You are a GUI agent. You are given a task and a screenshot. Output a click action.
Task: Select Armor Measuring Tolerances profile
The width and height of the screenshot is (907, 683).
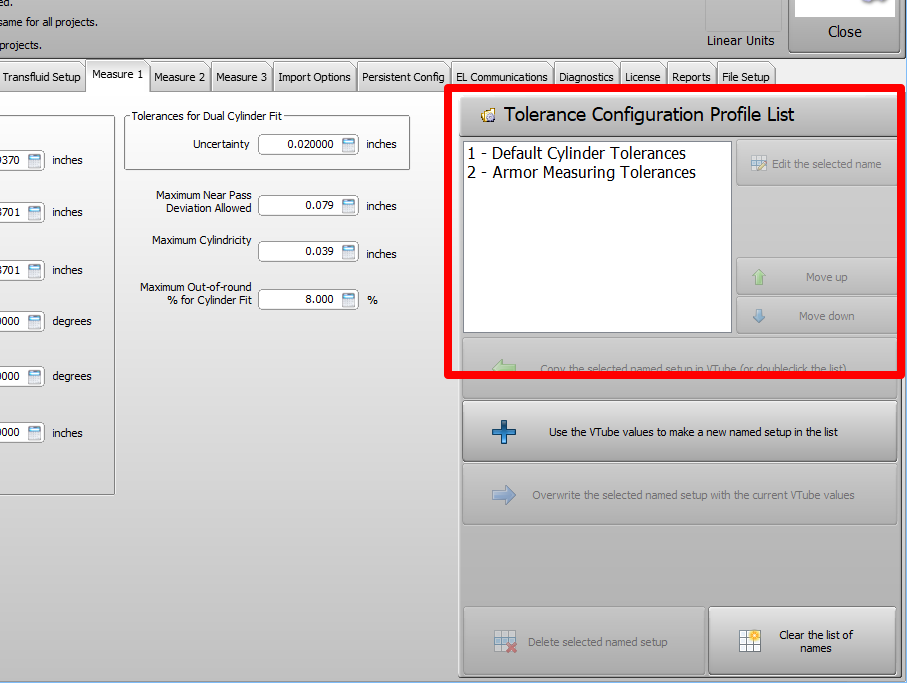click(x=582, y=173)
